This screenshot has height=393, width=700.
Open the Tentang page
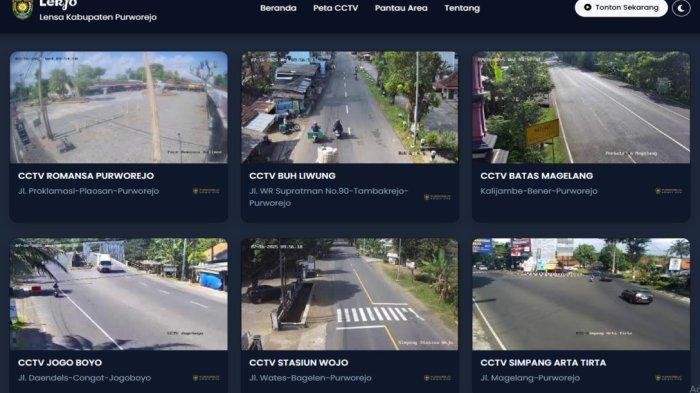tap(462, 8)
